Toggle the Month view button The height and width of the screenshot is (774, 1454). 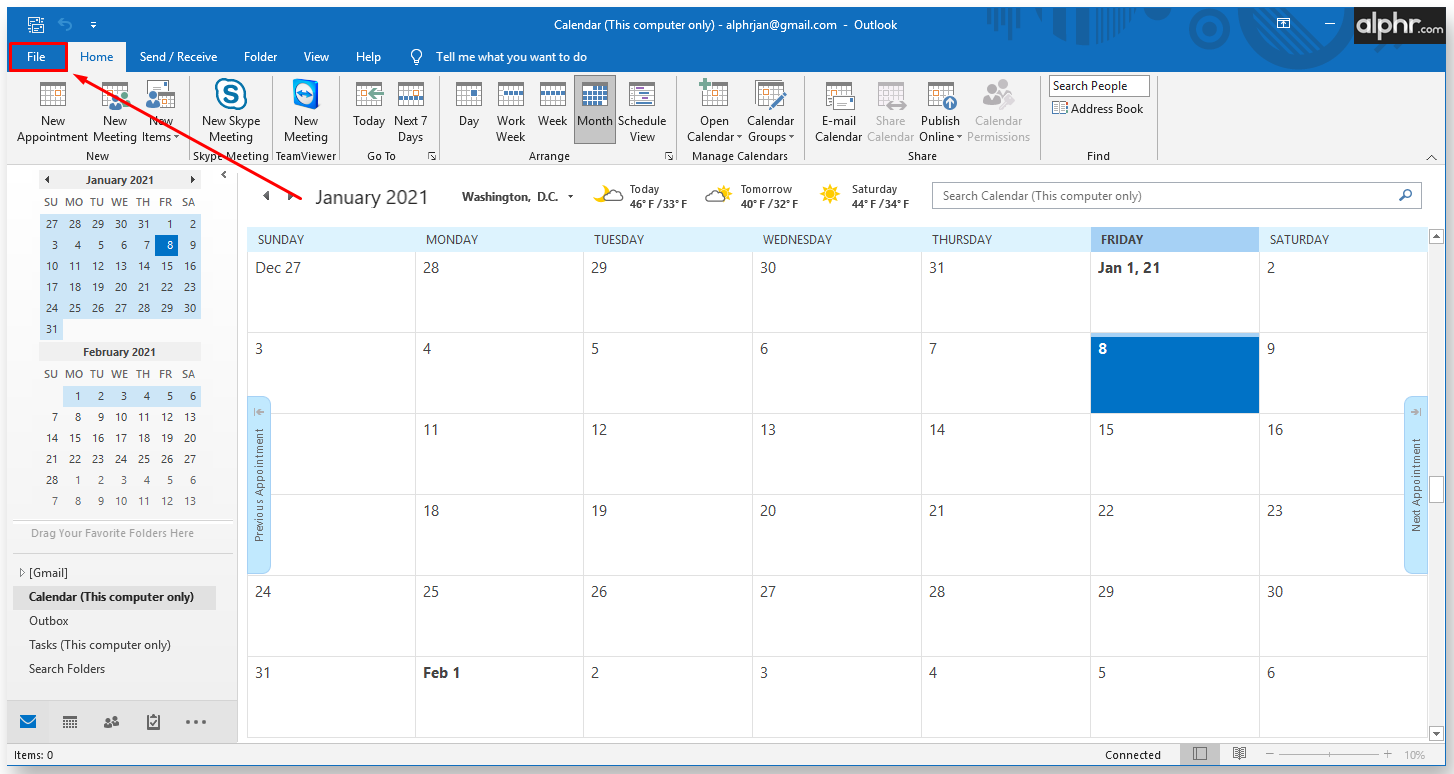coord(595,109)
